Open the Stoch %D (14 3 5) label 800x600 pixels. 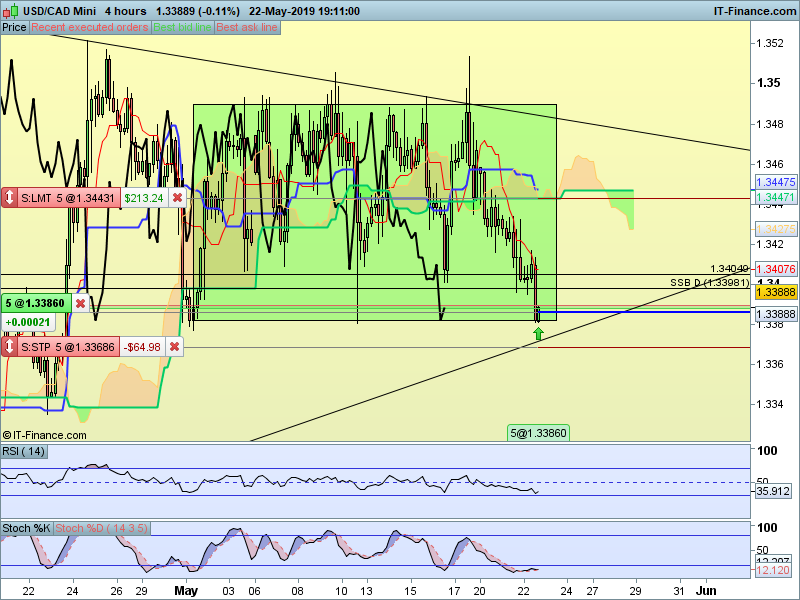click(102, 528)
